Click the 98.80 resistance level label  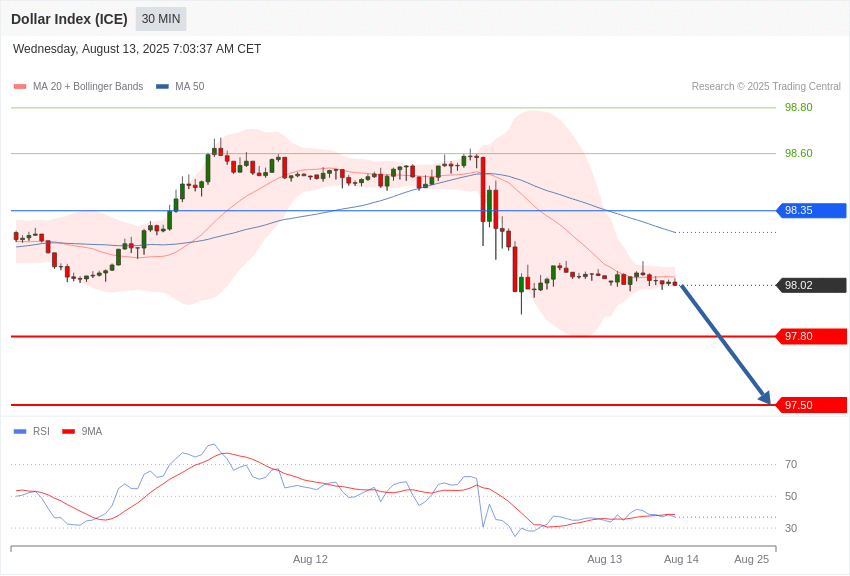[799, 107]
